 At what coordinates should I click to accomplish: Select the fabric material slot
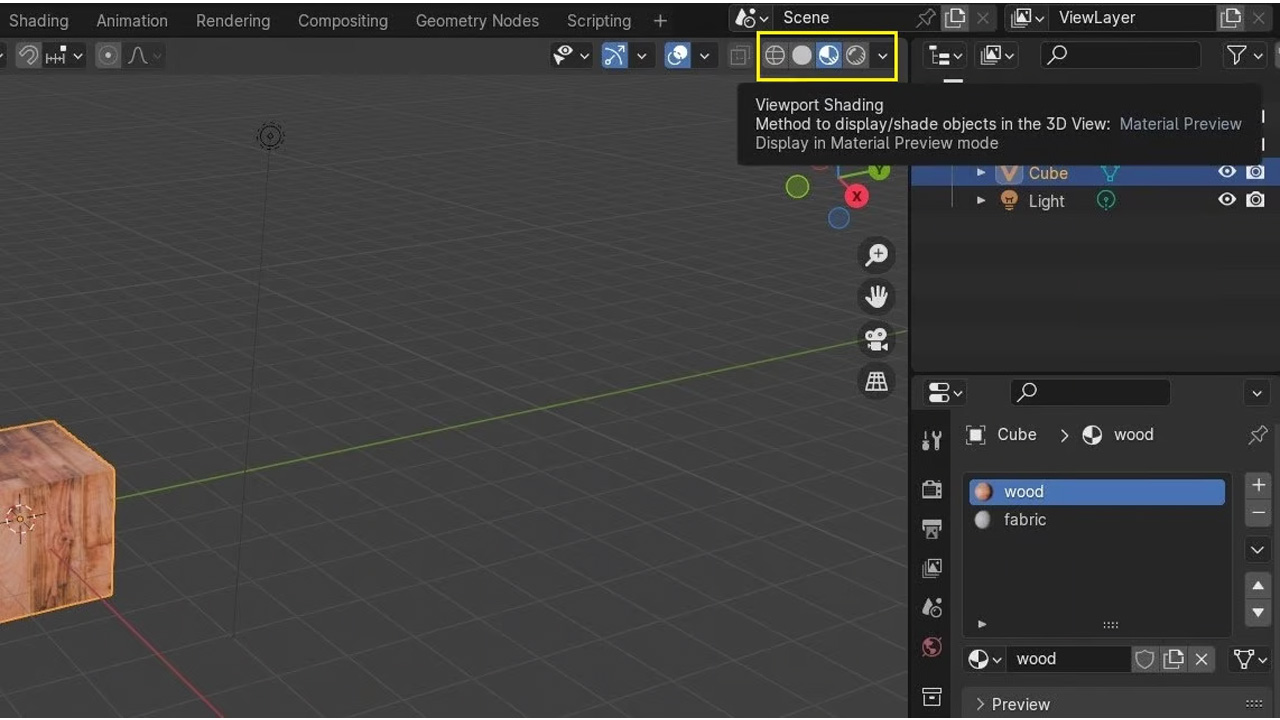click(1025, 520)
